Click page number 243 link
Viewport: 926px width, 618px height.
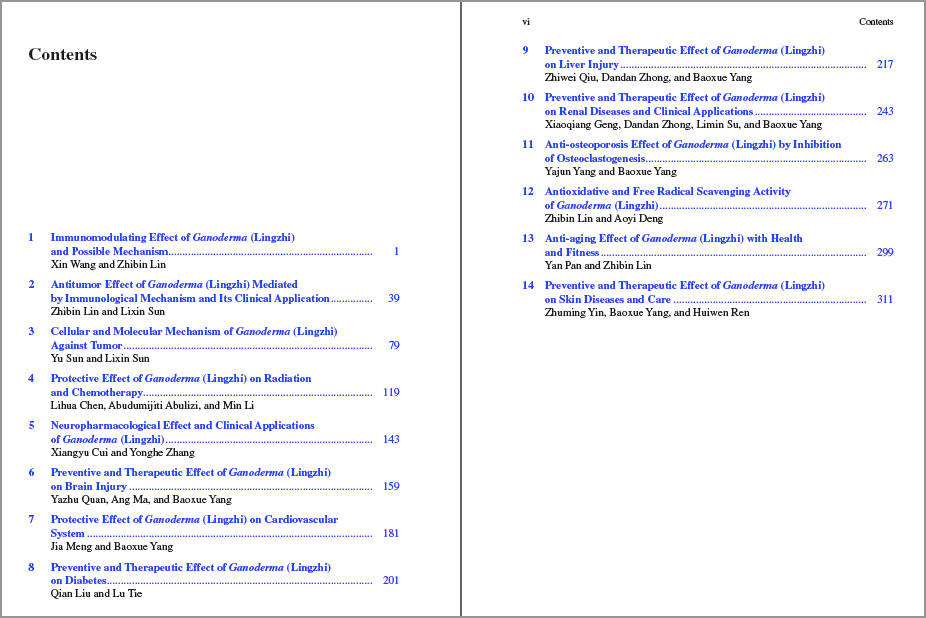point(885,112)
